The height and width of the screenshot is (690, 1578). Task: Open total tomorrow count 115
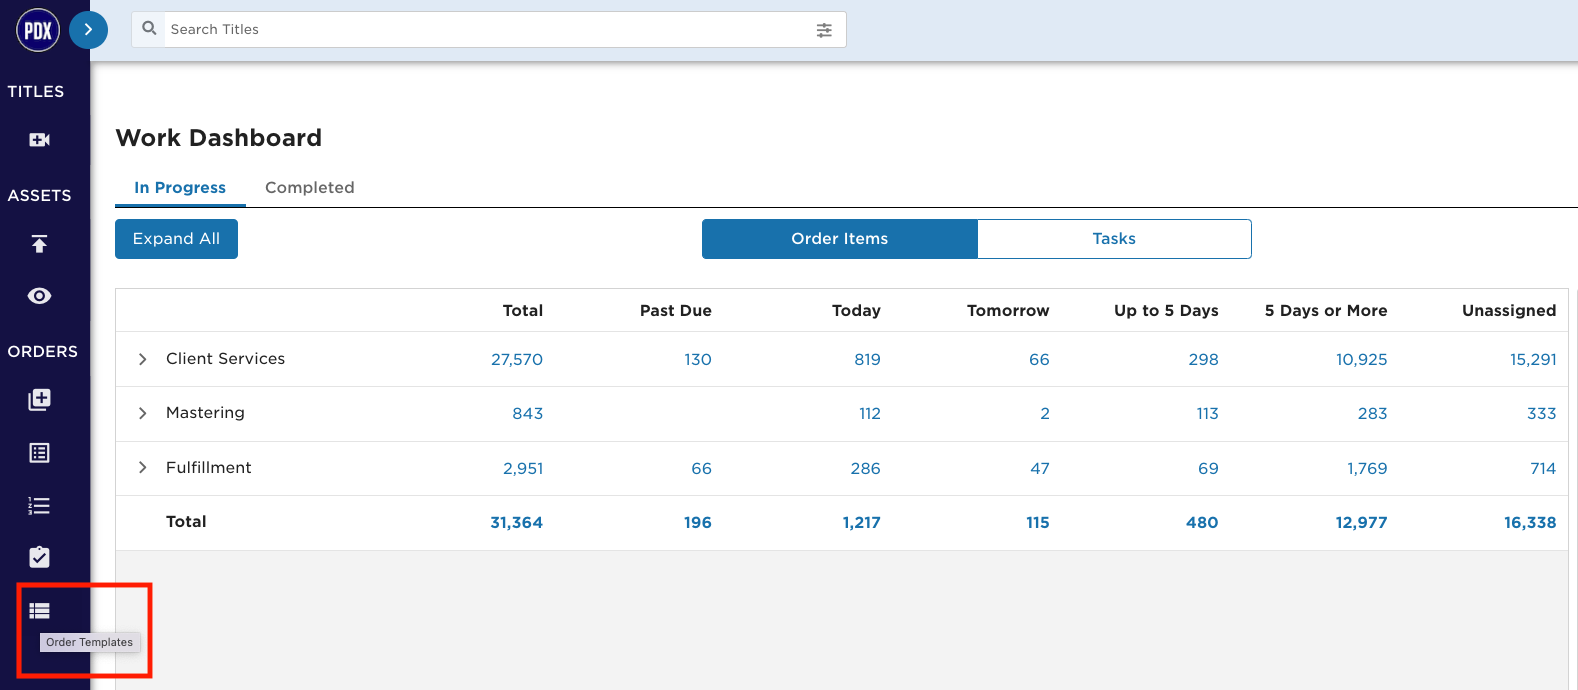click(1038, 523)
